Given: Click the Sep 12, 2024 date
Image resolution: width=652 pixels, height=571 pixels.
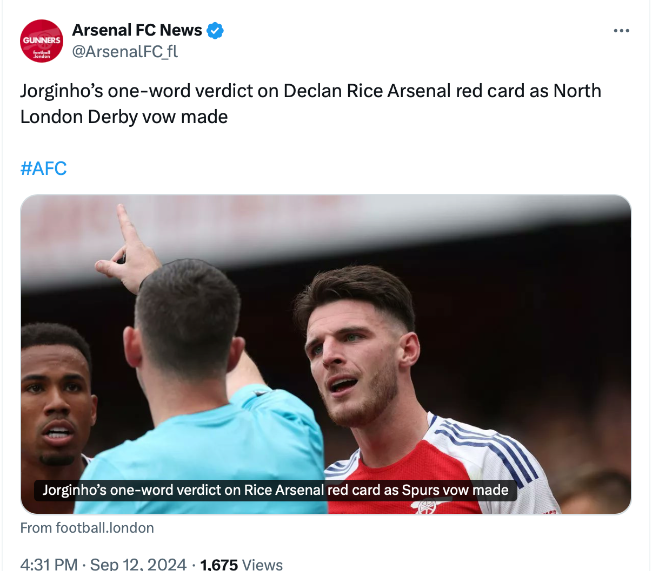Looking at the screenshot, I should pos(138,564).
